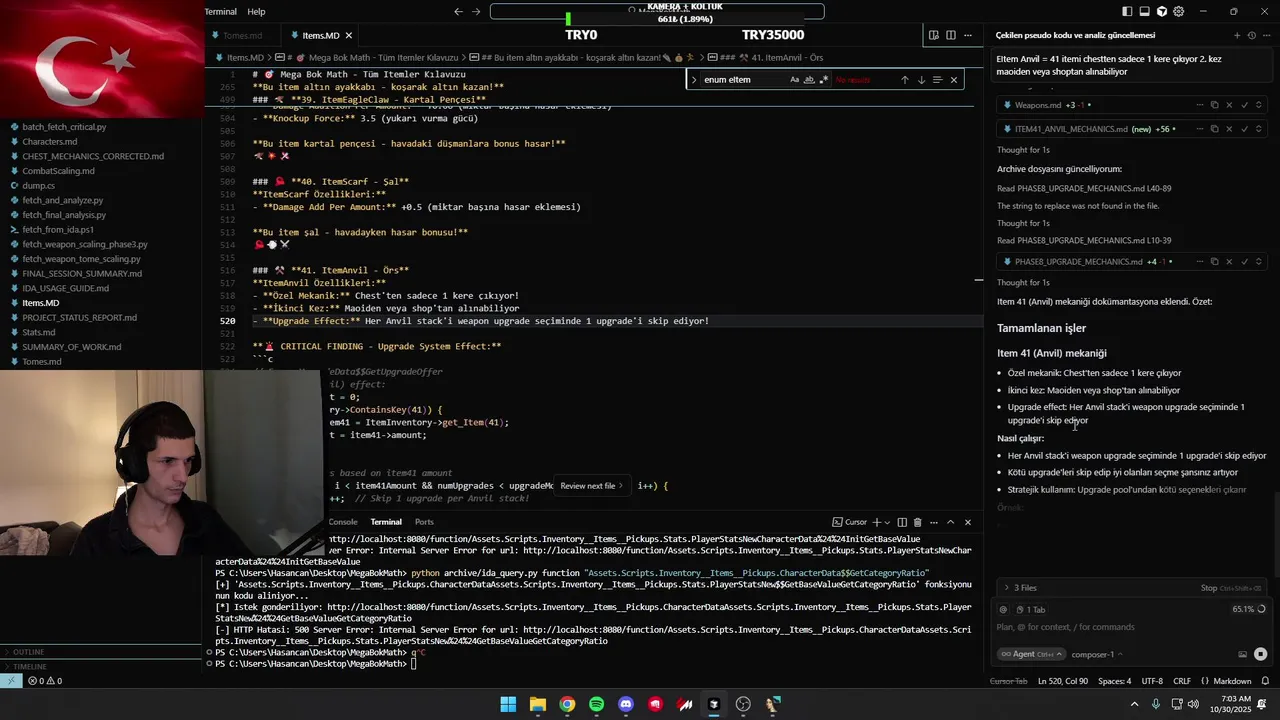Expand the ITEM41_ANVIL_MECHANICS.md diff block

click(1260, 129)
